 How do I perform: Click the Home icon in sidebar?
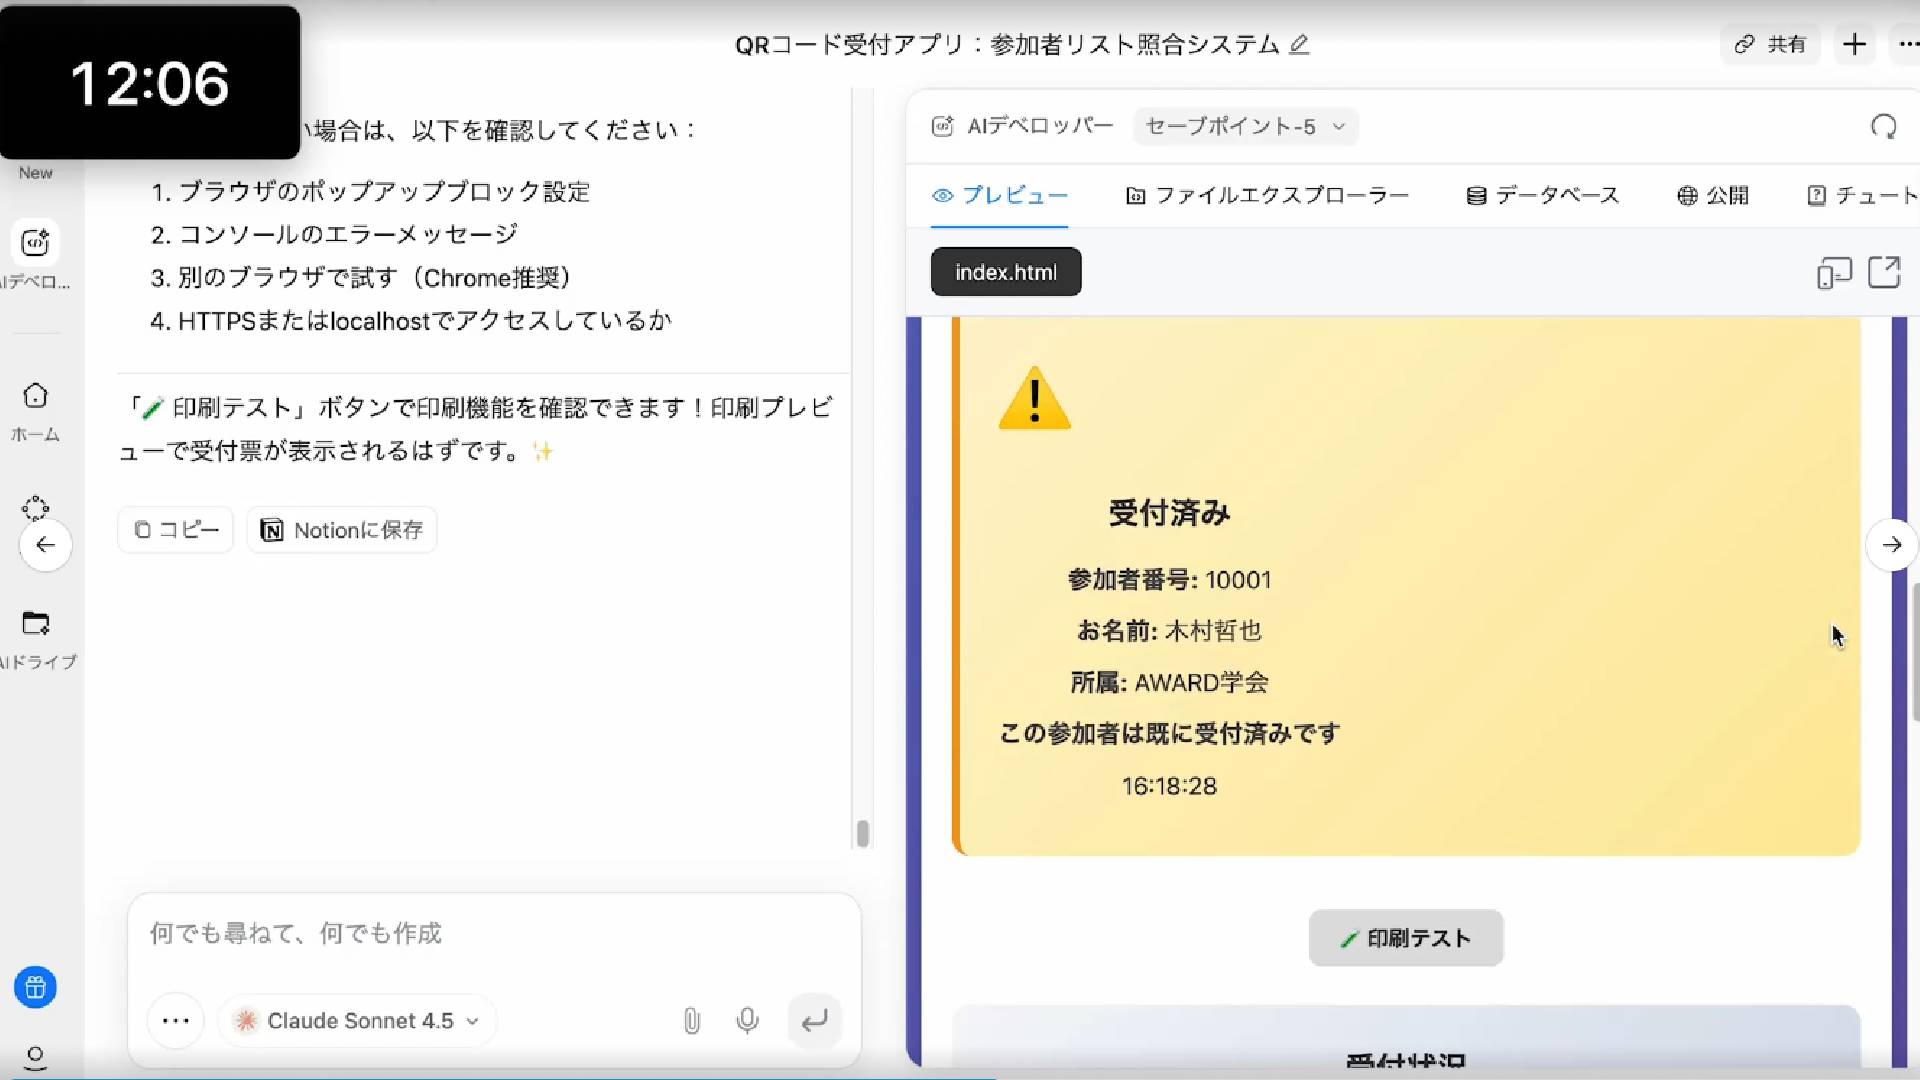coord(35,397)
